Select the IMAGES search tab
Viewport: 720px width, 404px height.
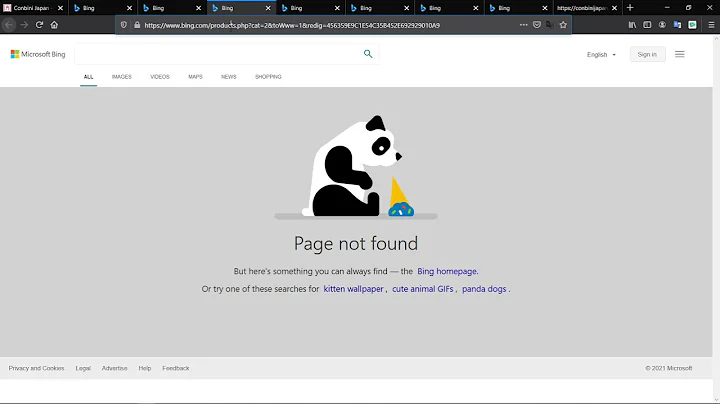[x=122, y=77]
